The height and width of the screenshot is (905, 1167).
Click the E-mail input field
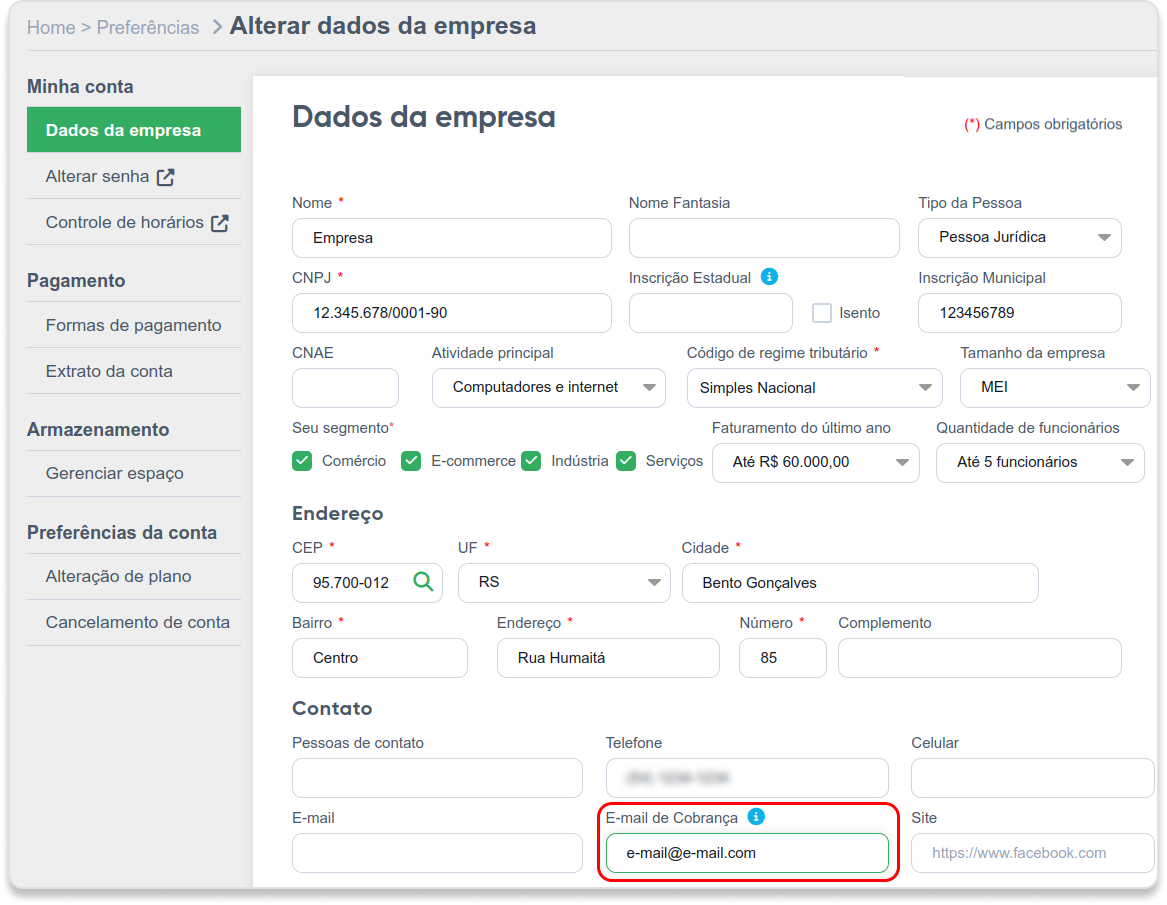[437, 853]
